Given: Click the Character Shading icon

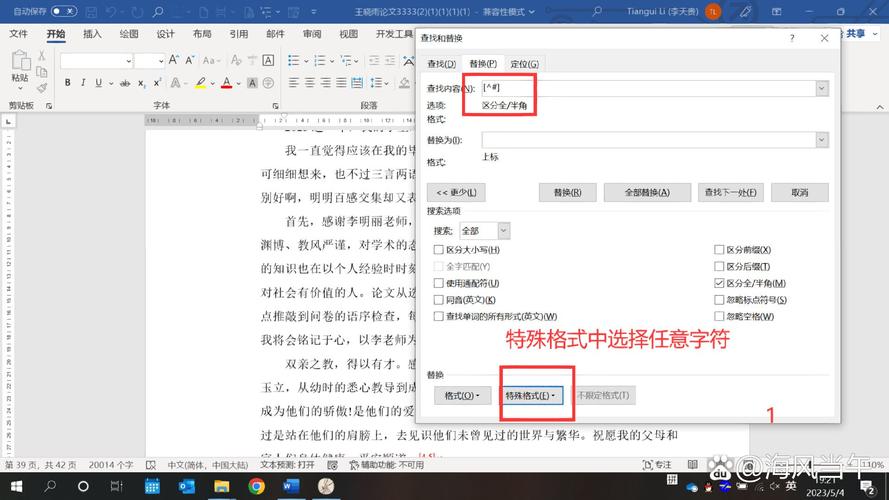Looking at the screenshot, I should click(x=252, y=83).
